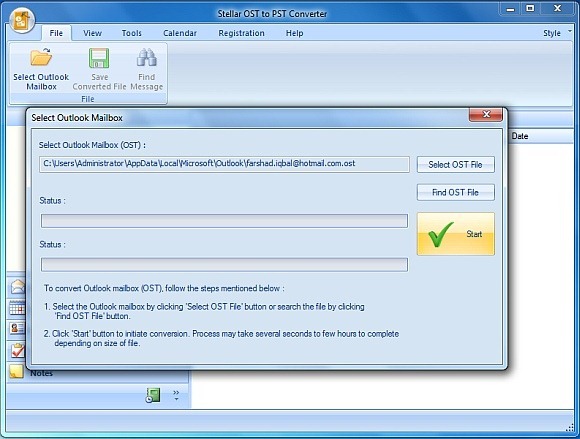Viewport: 580px width, 439px height.
Task: Click the Find Message binoculars icon
Action: click(147, 57)
